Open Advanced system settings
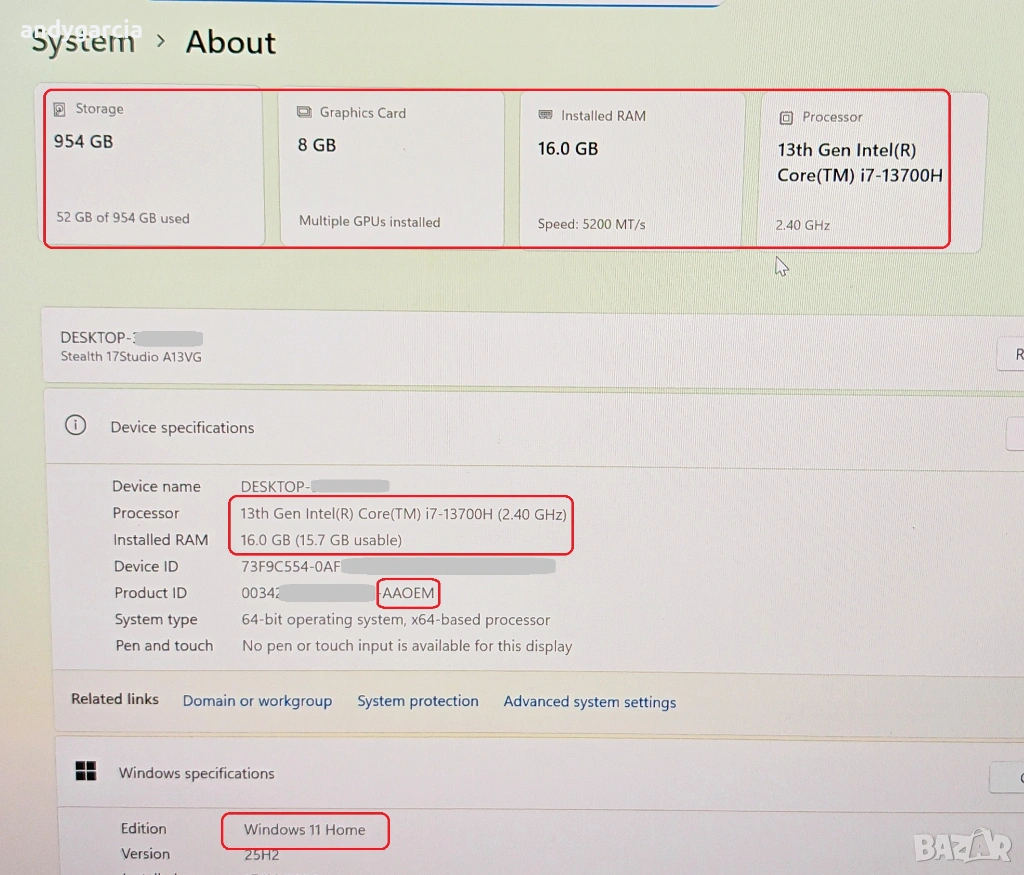 tap(590, 702)
